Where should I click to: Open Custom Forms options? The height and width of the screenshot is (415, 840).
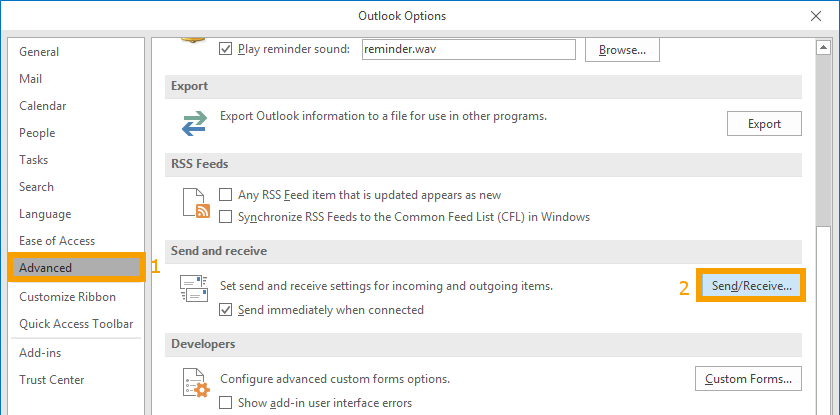(x=748, y=379)
